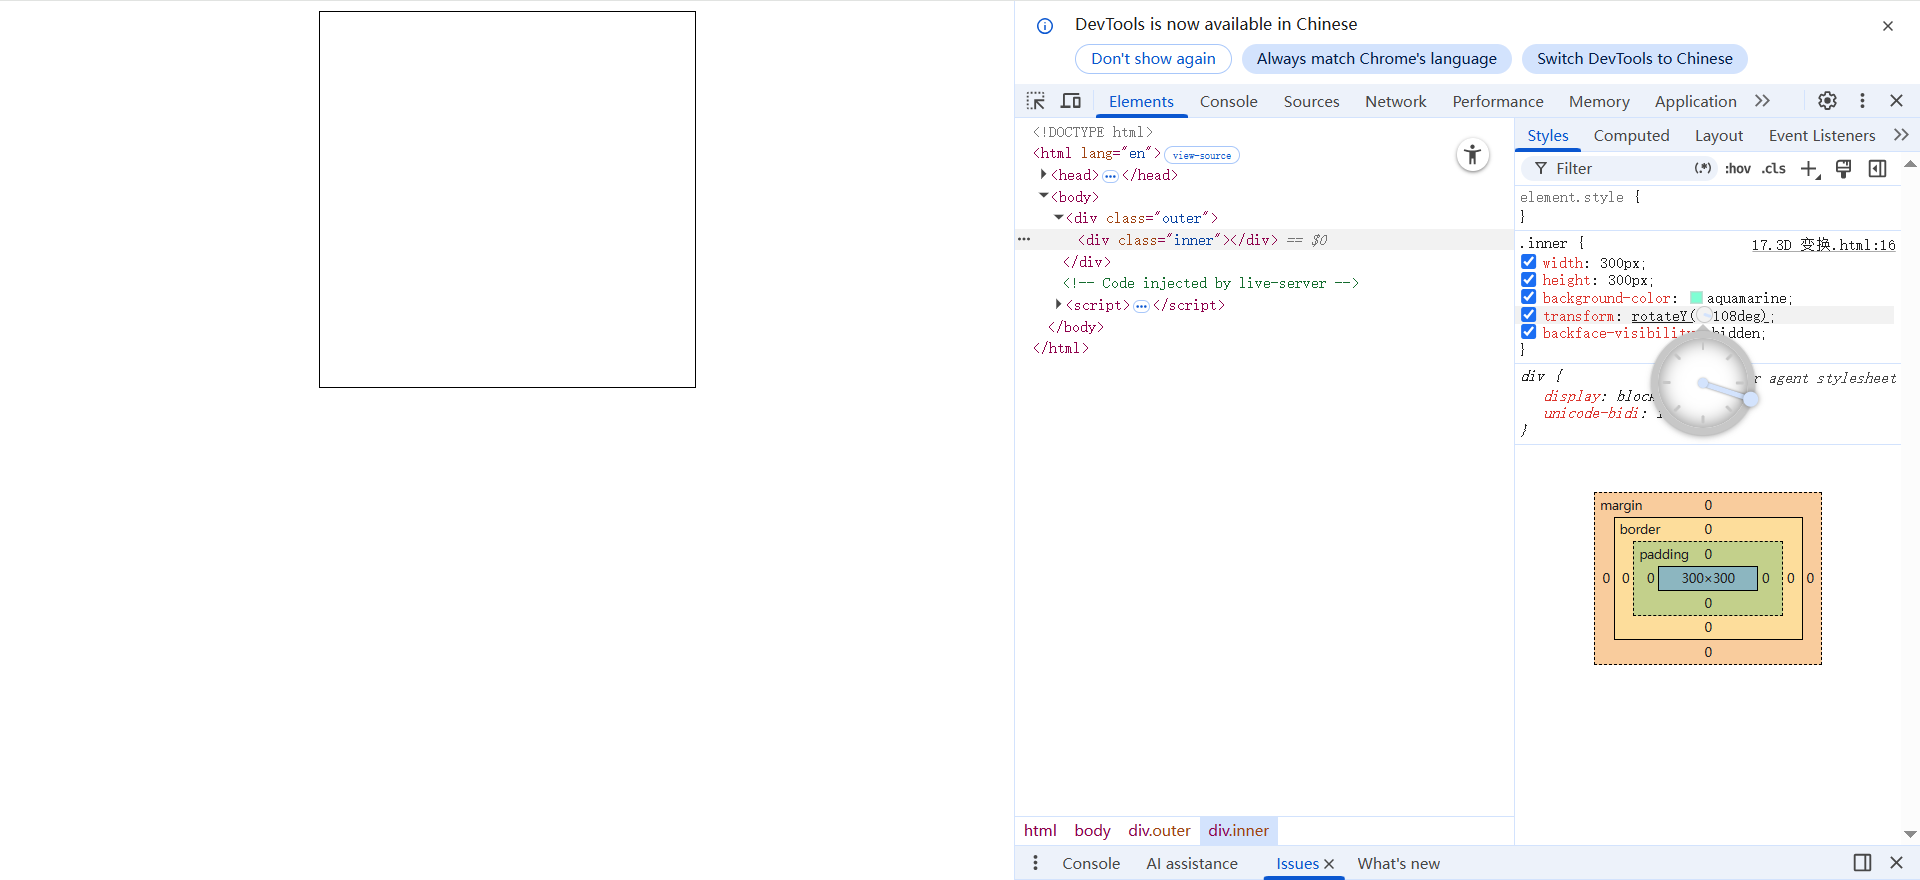
Task: Select the Elements tab
Action: pos(1141,102)
